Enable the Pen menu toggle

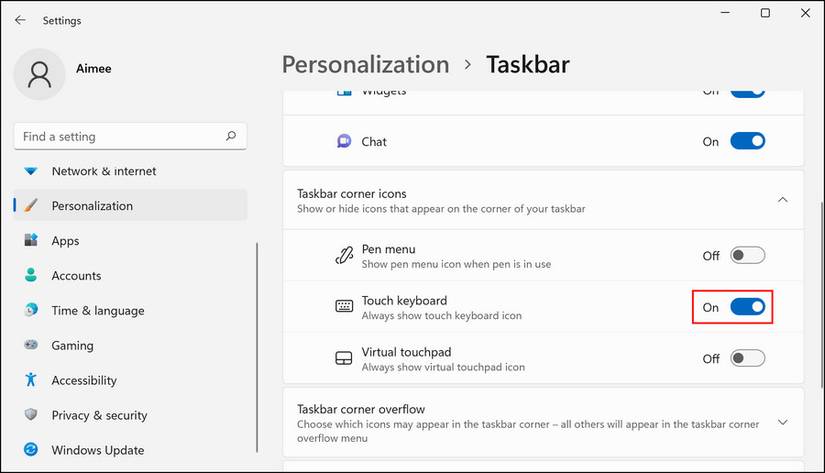pyautogui.click(x=747, y=255)
